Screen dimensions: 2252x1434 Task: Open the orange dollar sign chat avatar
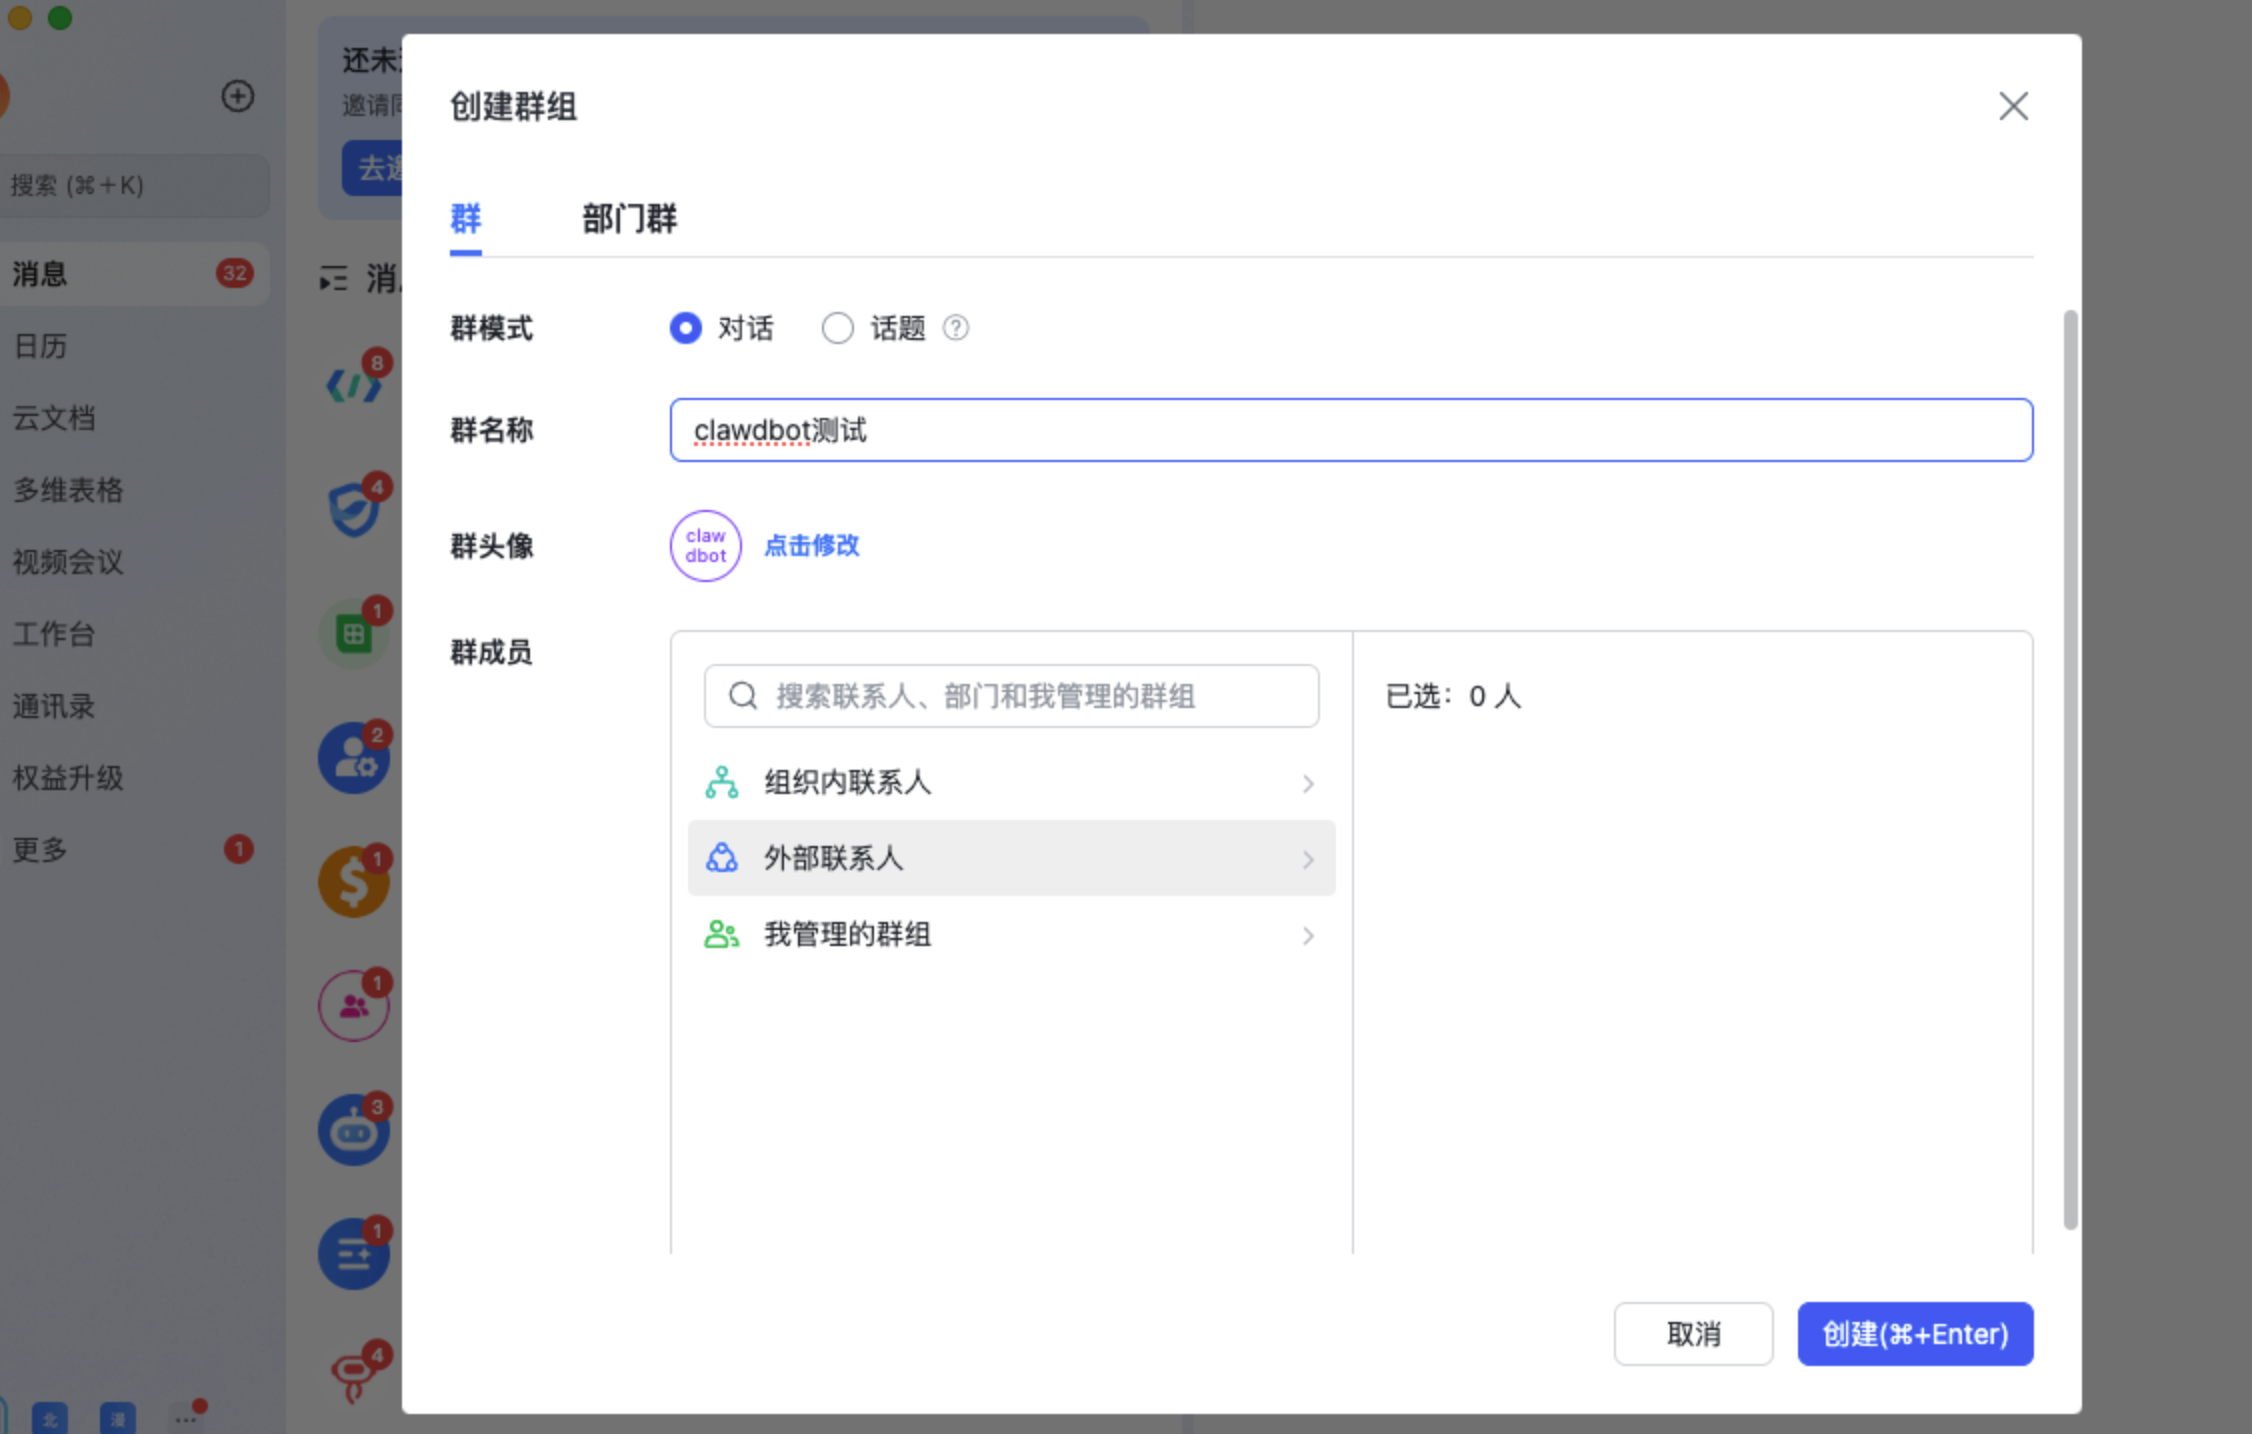click(x=354, y=882)
